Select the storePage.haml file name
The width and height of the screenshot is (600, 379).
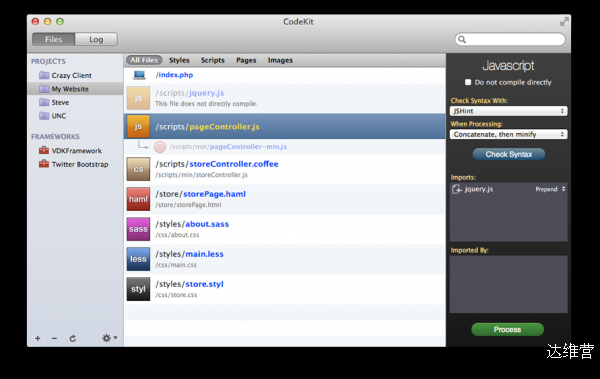(x=214, y=194)
